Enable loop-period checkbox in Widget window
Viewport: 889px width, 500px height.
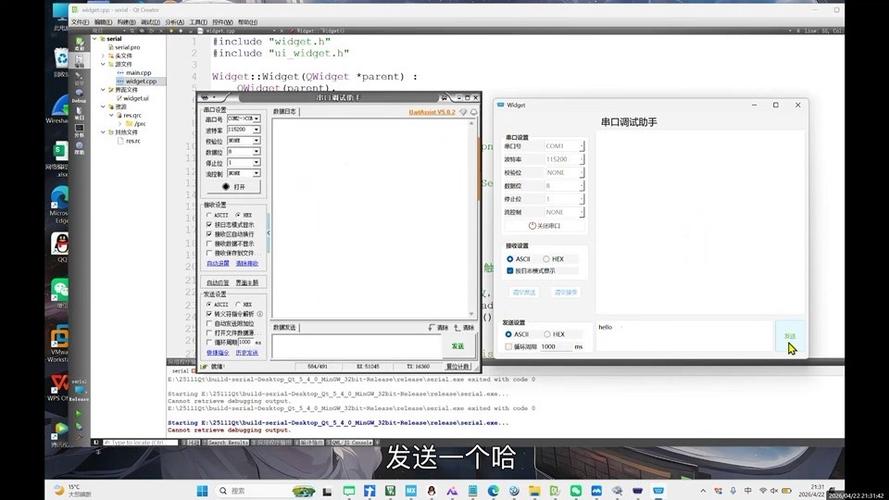tap(509, 346)
